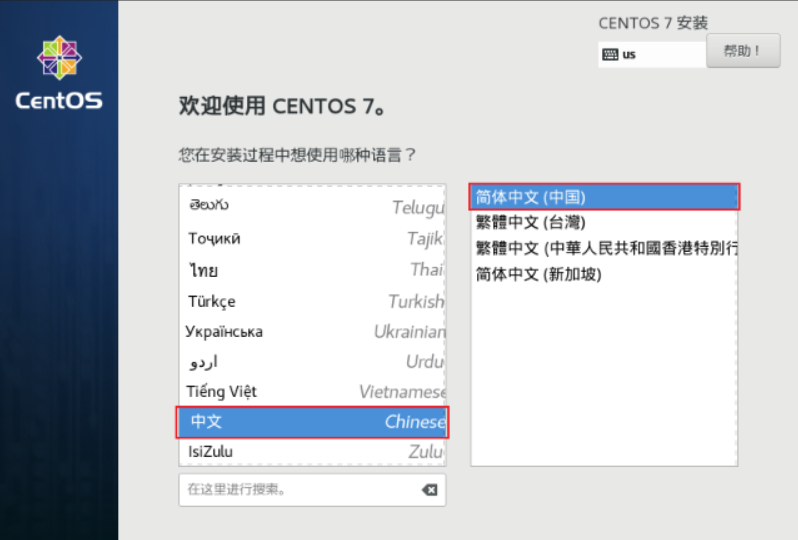Viewport: 798px width, 540px height.
Task: Select 中文 Chinese in the language list
Action: point(312,422)
